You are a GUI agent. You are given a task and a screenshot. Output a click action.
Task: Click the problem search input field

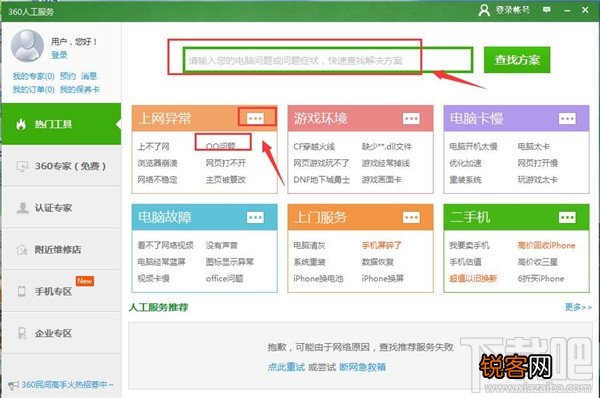click(x=328, y=60)
